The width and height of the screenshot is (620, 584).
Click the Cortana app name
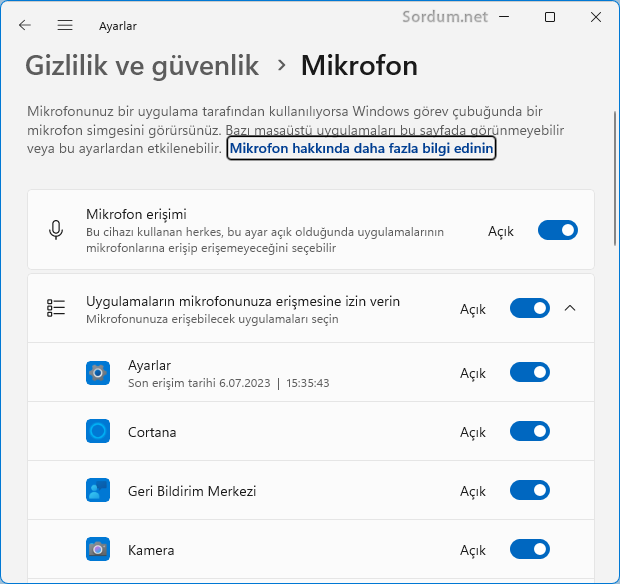tap(152, 432)
